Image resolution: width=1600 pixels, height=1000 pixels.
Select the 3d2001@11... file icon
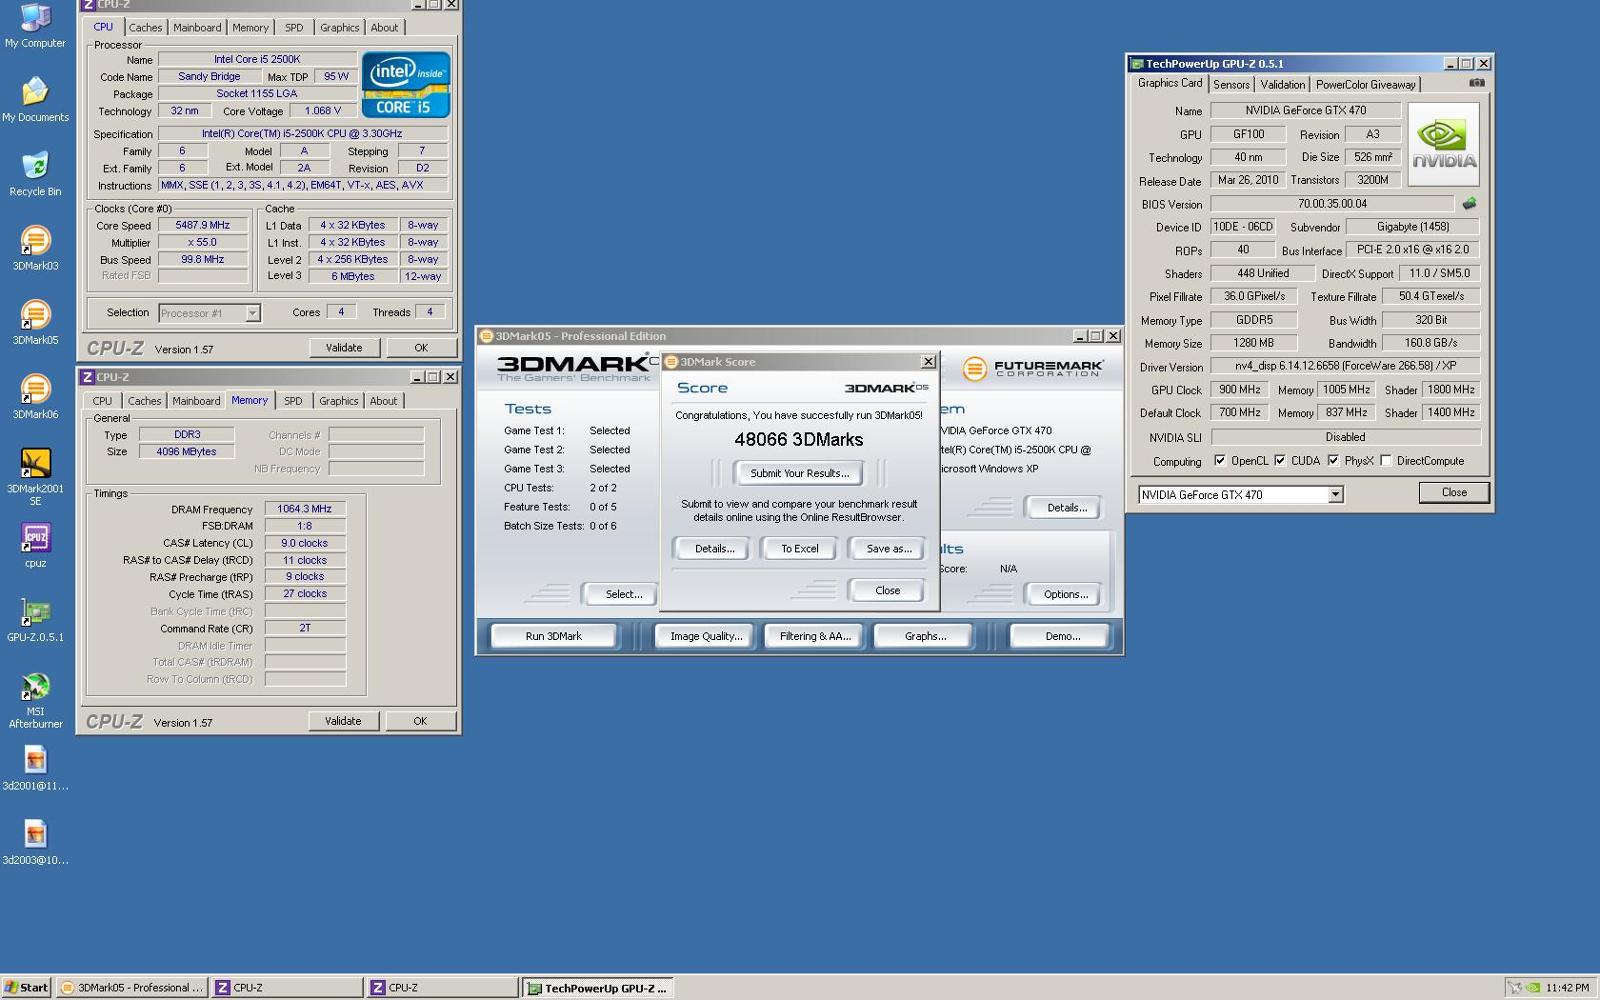click(35, 768)
